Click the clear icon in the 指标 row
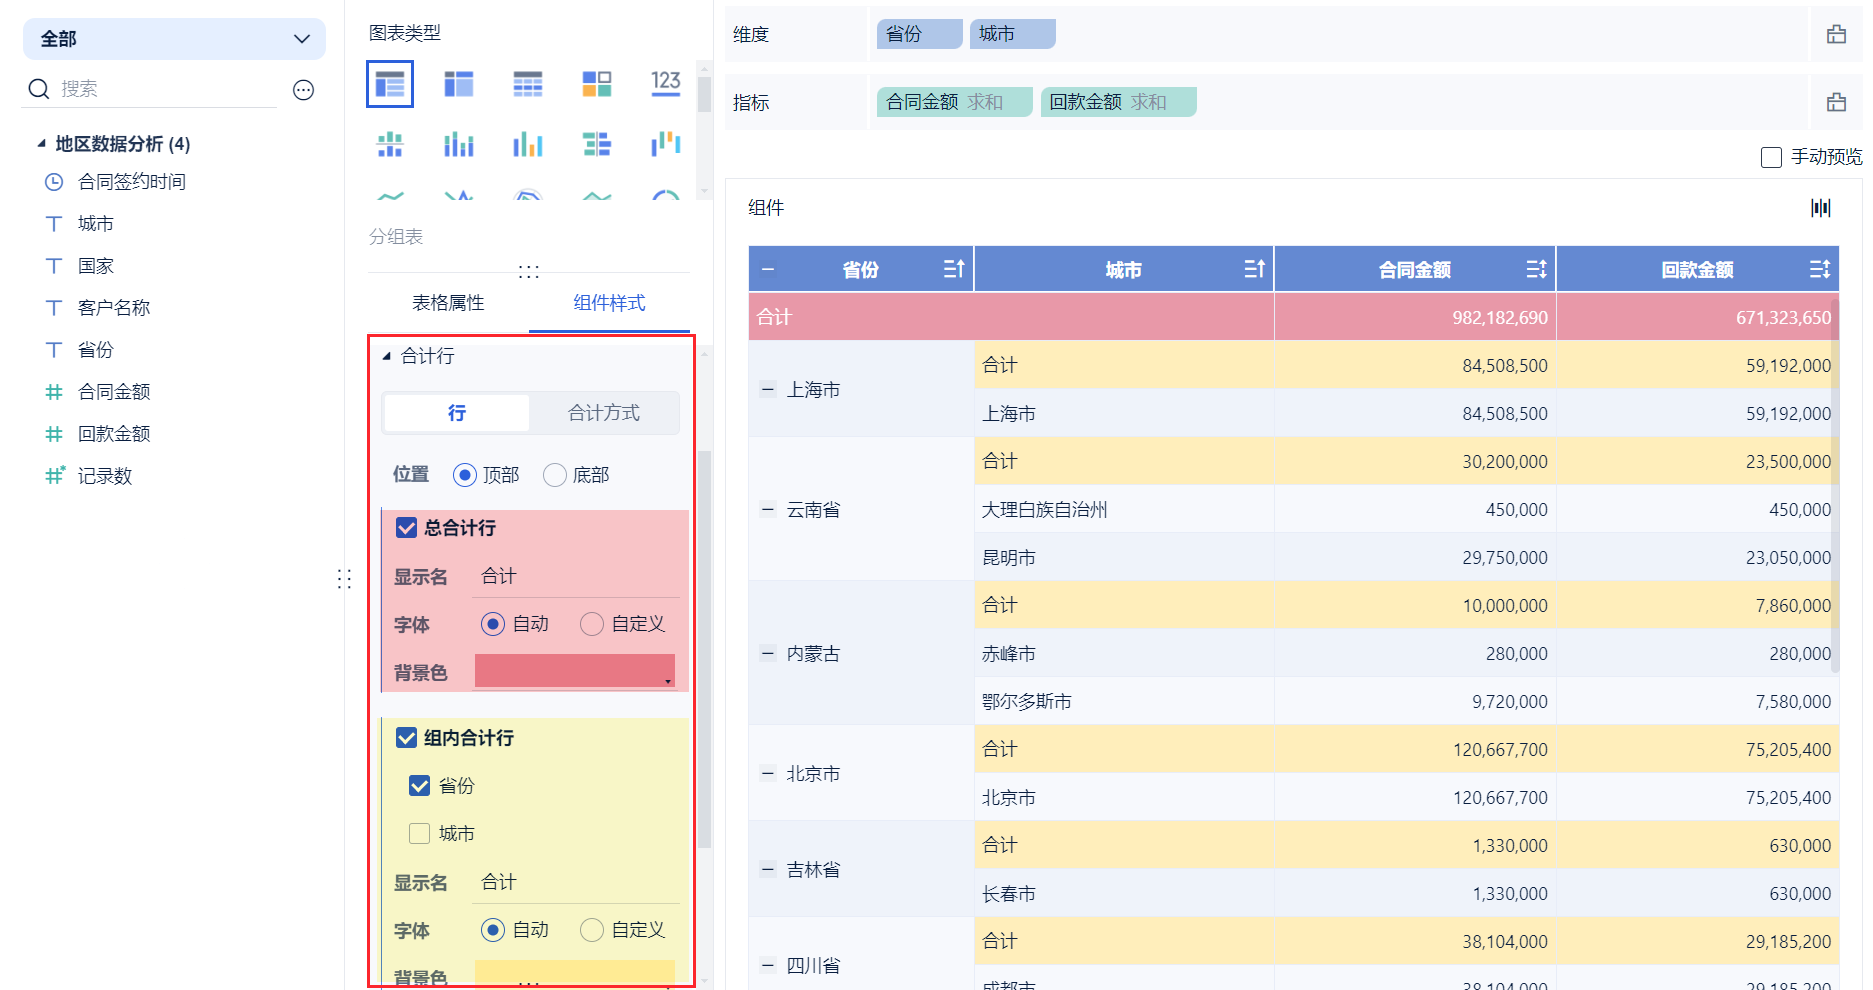The image size is (1873, 990). pos(1837,102)
